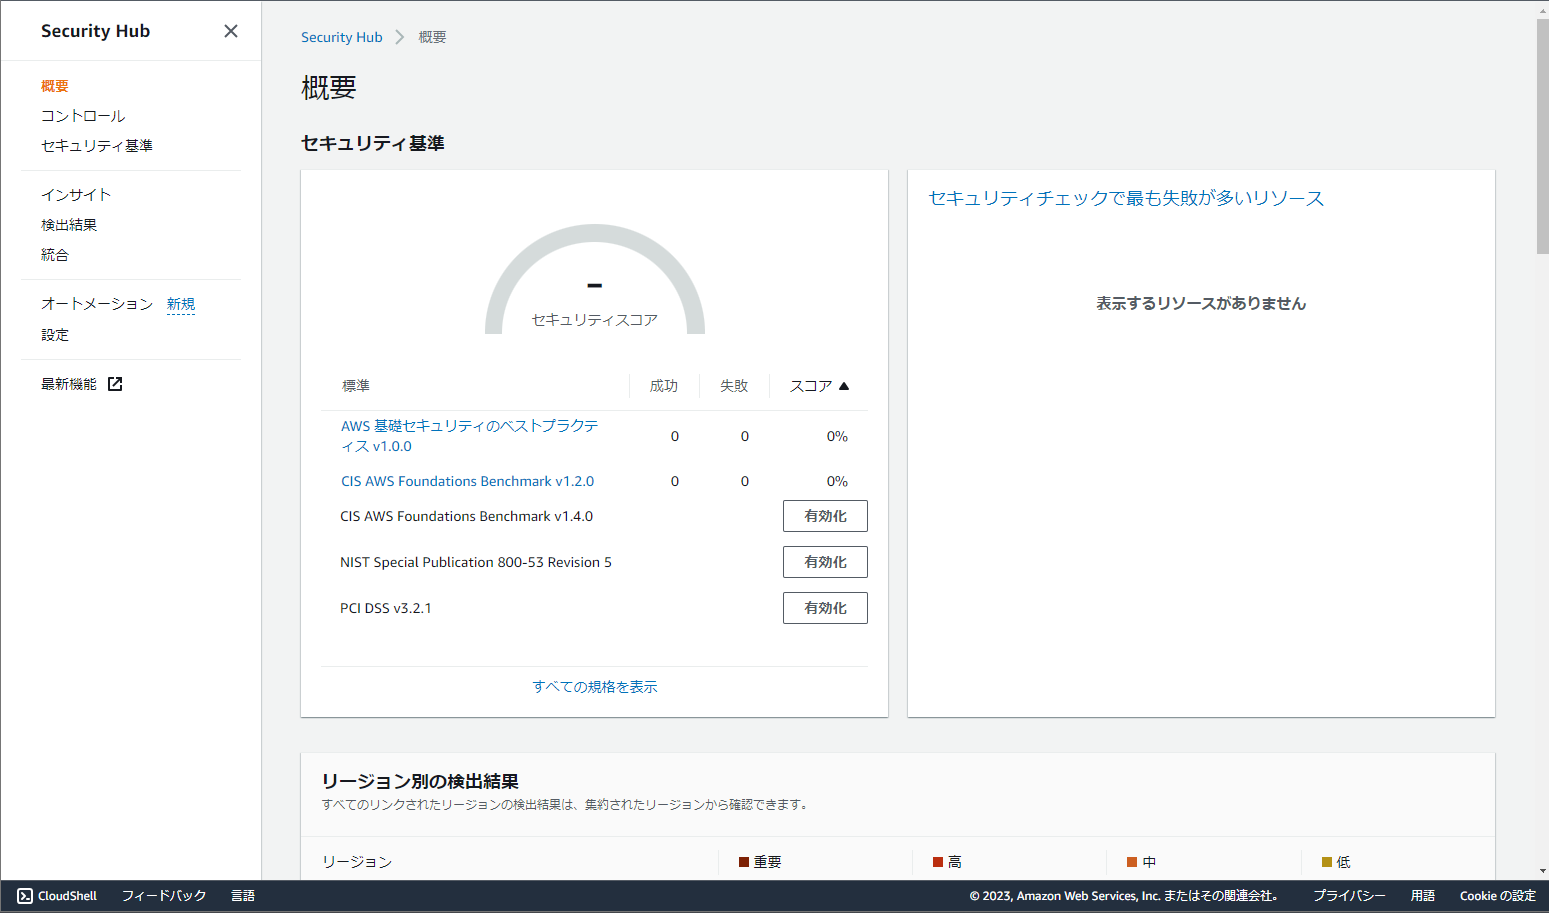
Task: Go to セキュリティ基準 in the sidebar
Action: click(x=97, y=146)
